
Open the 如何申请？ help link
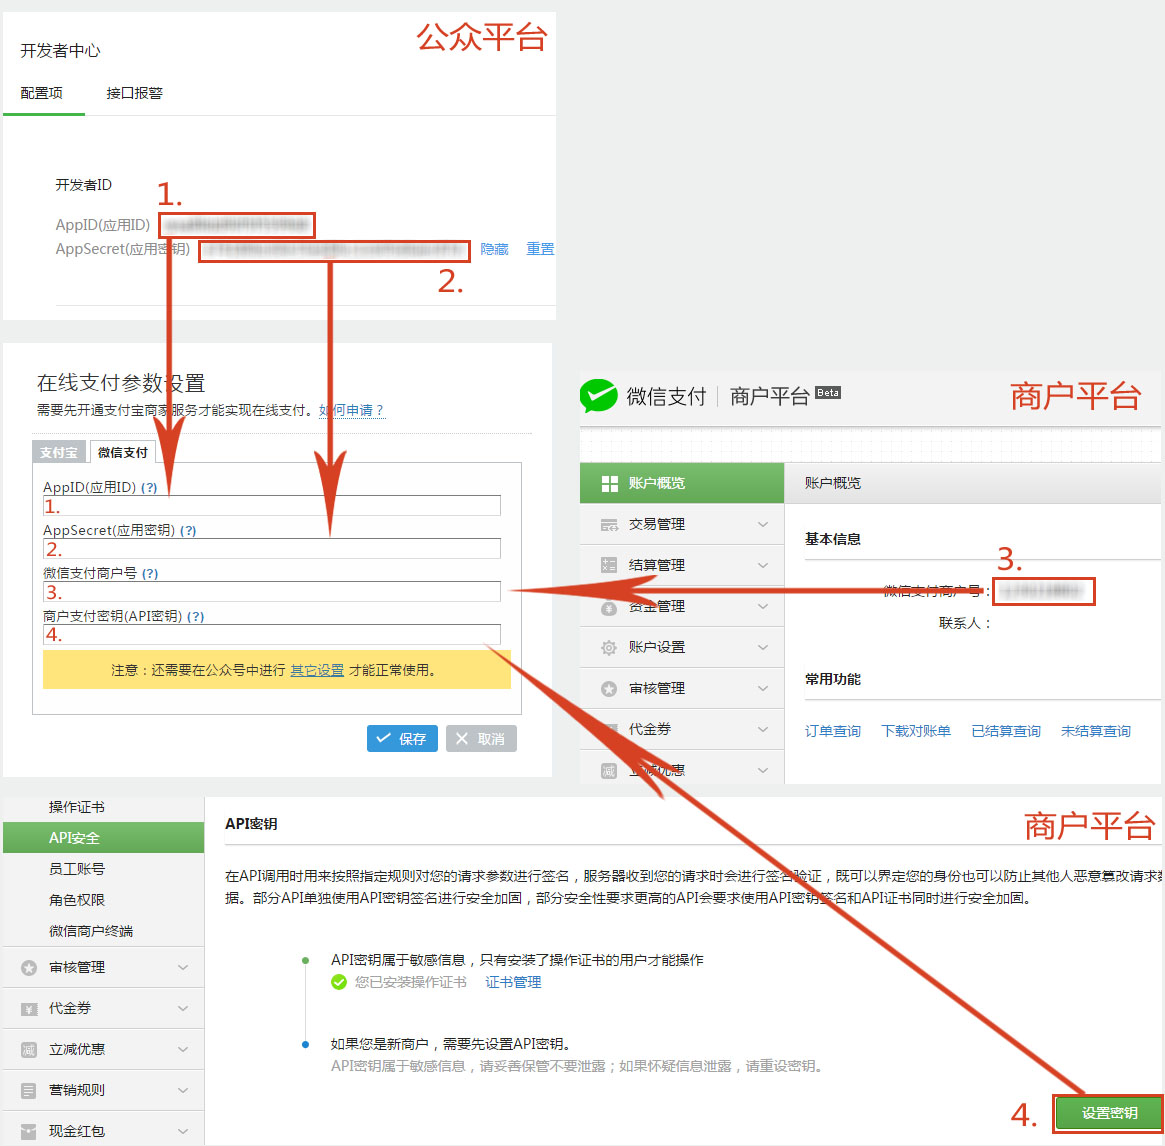coord(351,411)
